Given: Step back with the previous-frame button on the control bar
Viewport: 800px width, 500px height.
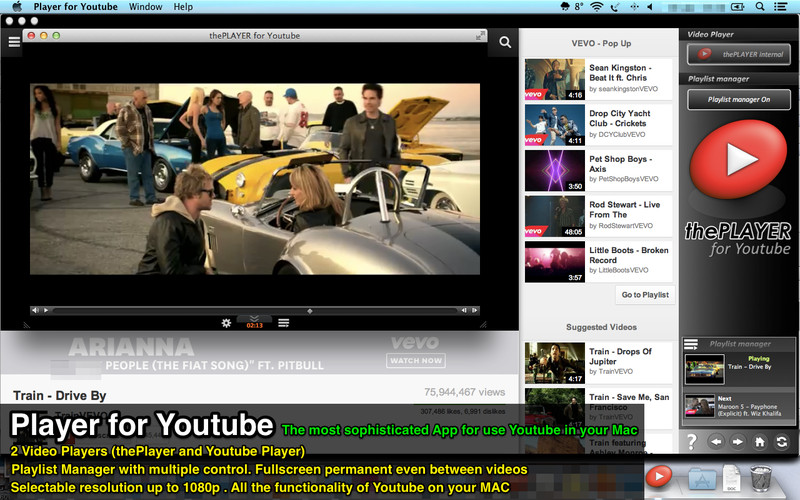Looking at the screenshot, I should (x=464, y=310).
